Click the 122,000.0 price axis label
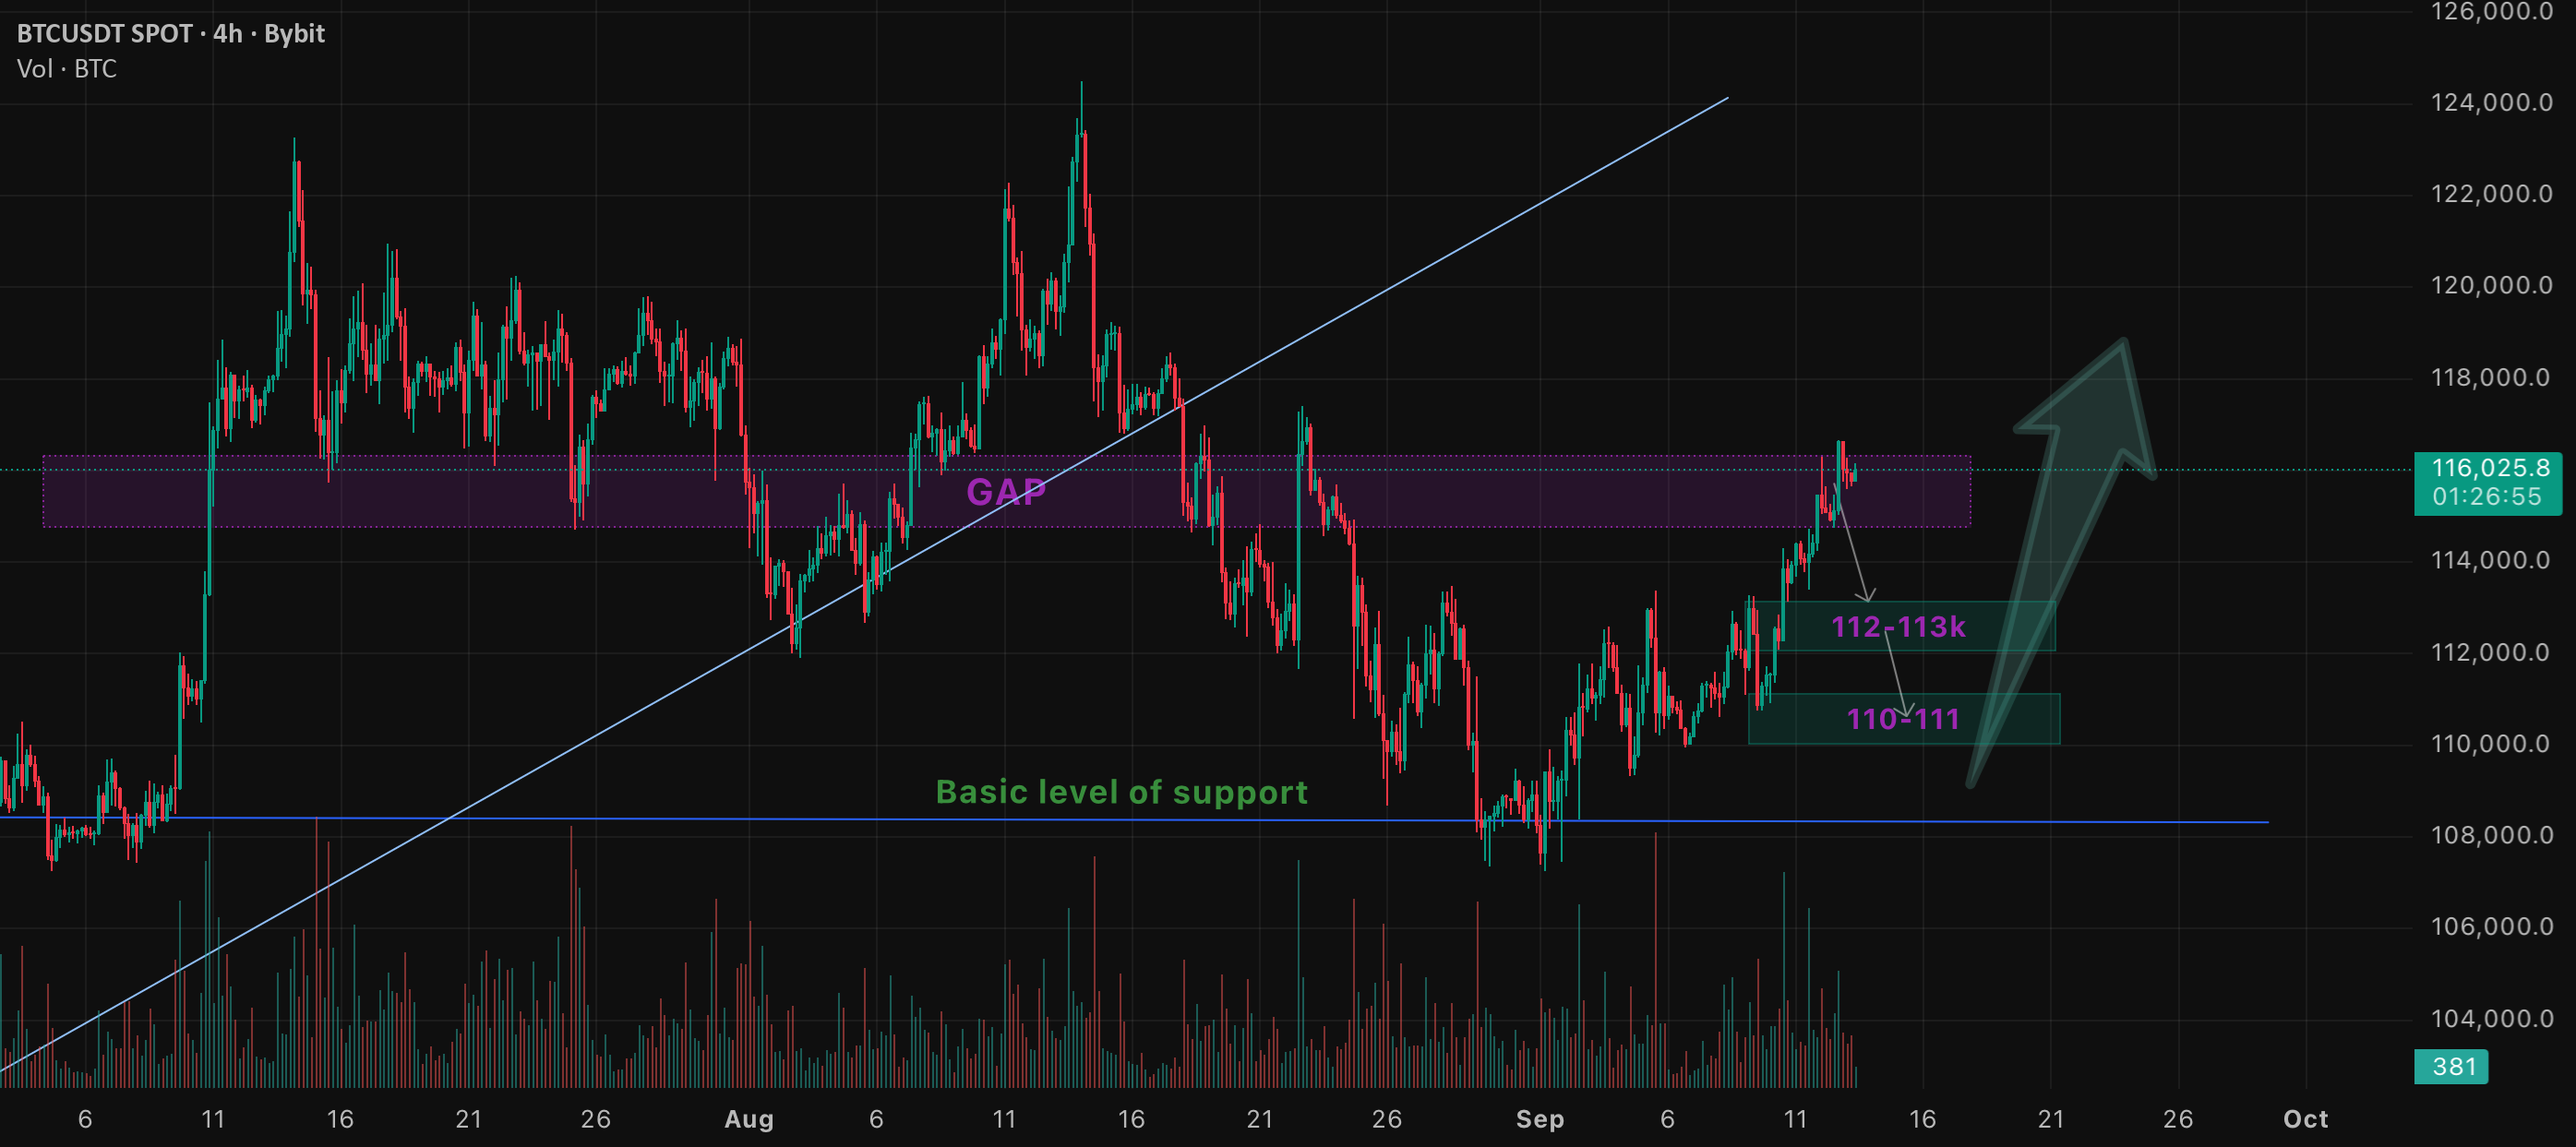The image size is (2576, 1147). [2491, 194]
